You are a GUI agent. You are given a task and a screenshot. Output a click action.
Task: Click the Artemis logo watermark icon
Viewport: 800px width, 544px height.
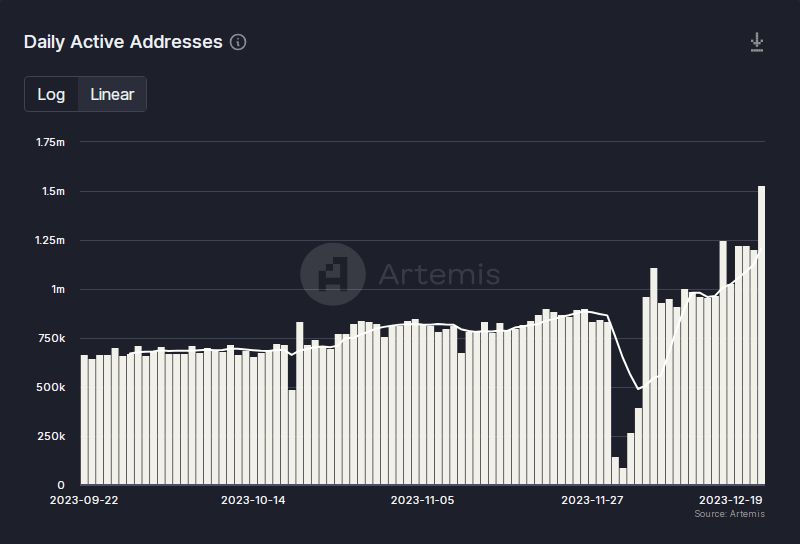[x=331, y=274]
